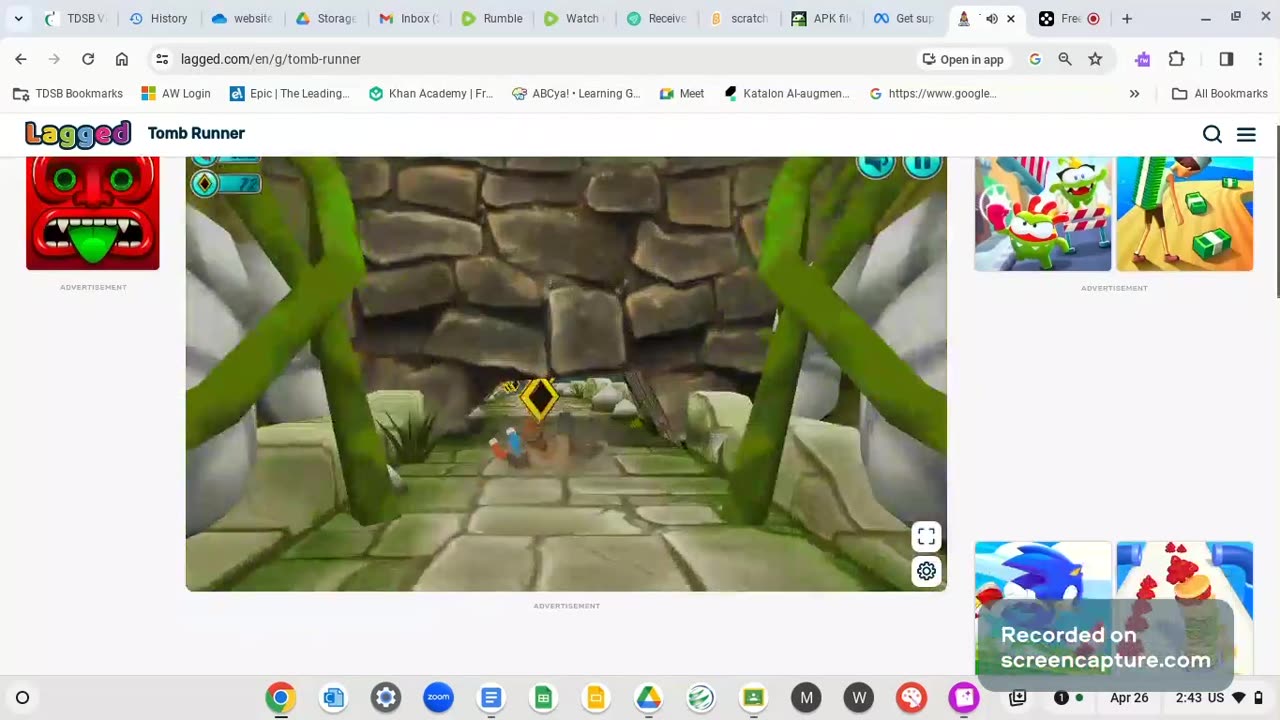Click the Google icon in the address bar
The width and height of the screenshot is (1280, 720).
point(1035,59)
